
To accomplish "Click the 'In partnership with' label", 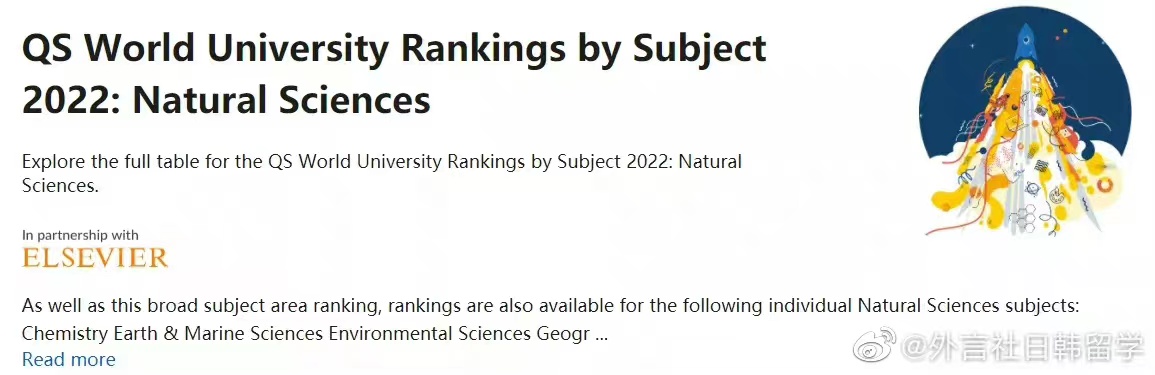I will point(80,236).
